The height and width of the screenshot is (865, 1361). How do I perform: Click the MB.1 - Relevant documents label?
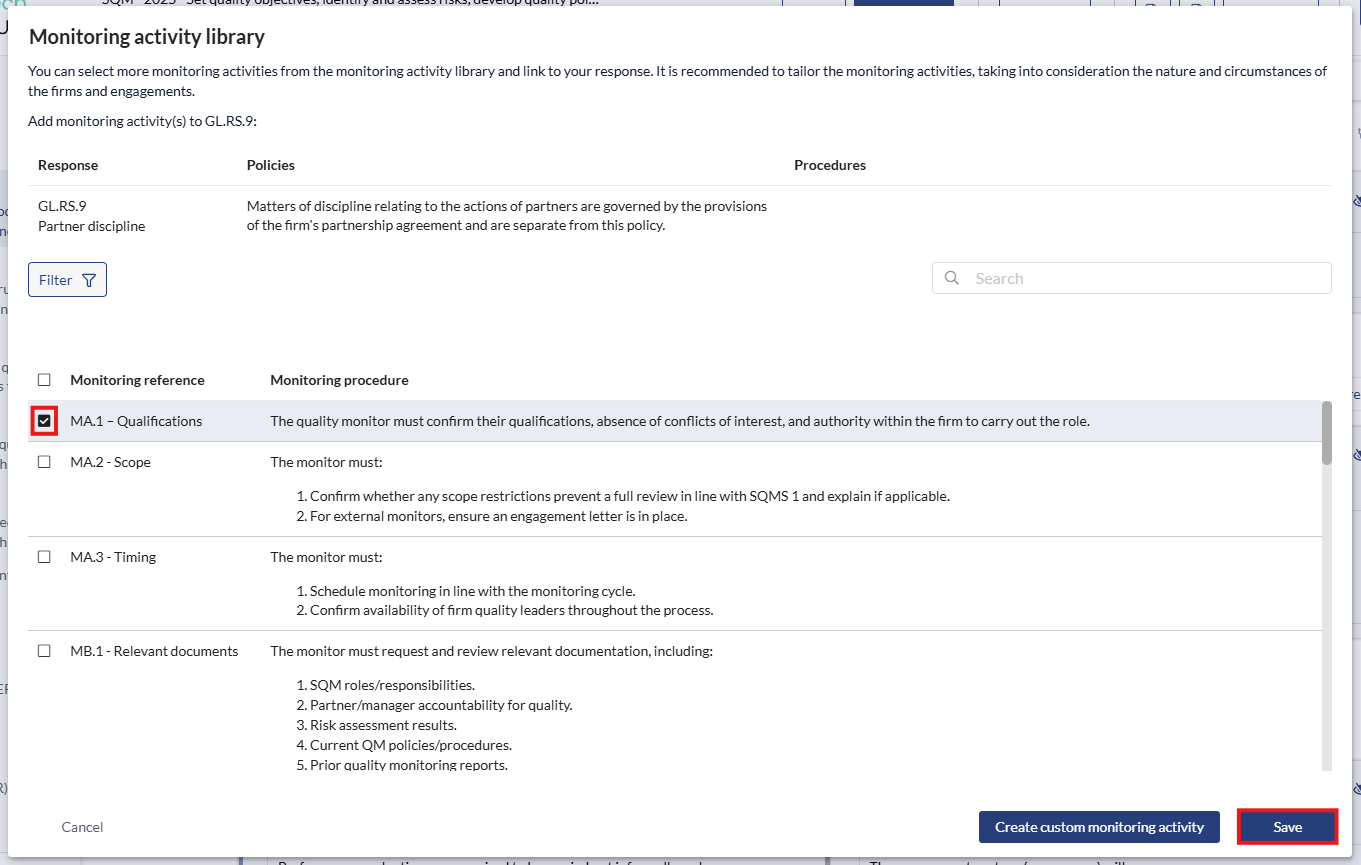click(x=154, y=651)
